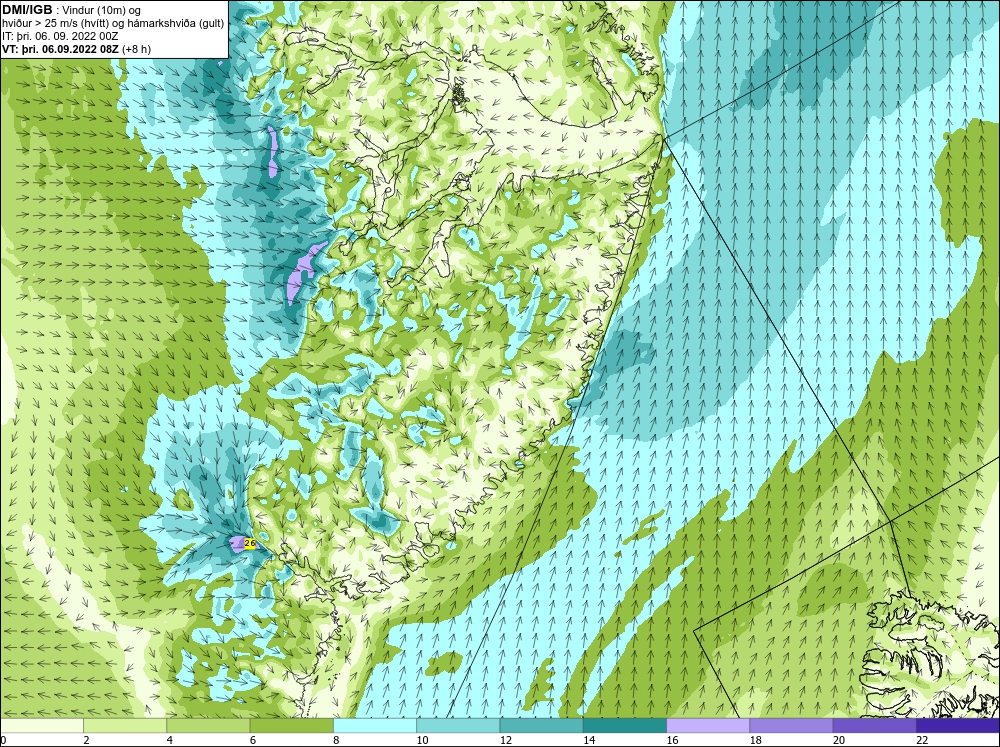Click the legend scale value 14
The width and height of the screenshot is (1000, 747).
tap(589, 740)
